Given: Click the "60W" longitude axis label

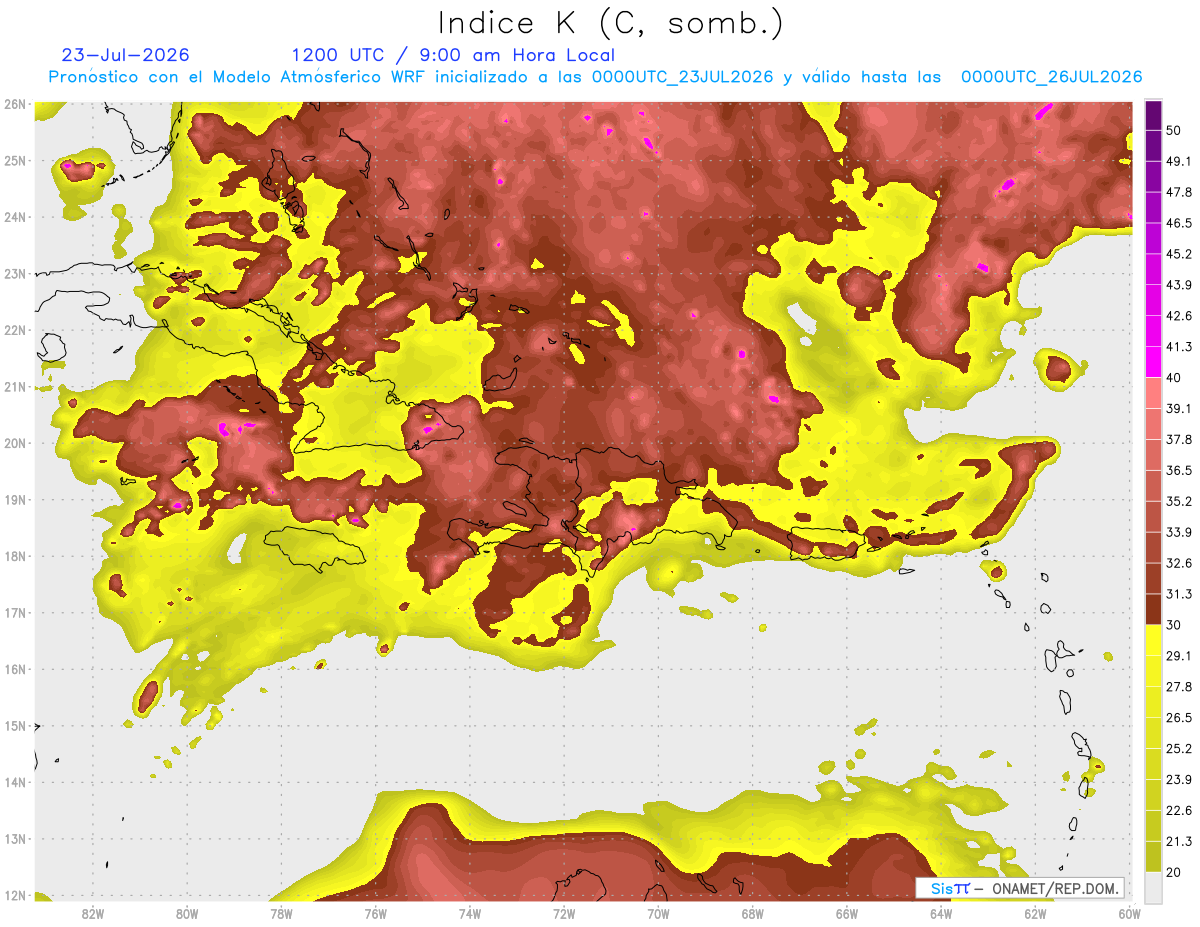Looking at the screenshot, I should pyautogui.click(x=1129, y=913).
